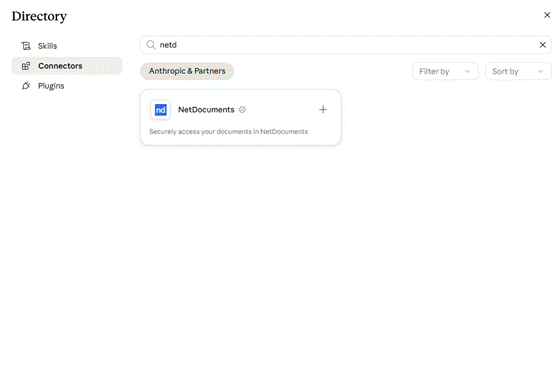
Task: Toggle the Anthropic & Partners filter chip
Action: point(187,71)
